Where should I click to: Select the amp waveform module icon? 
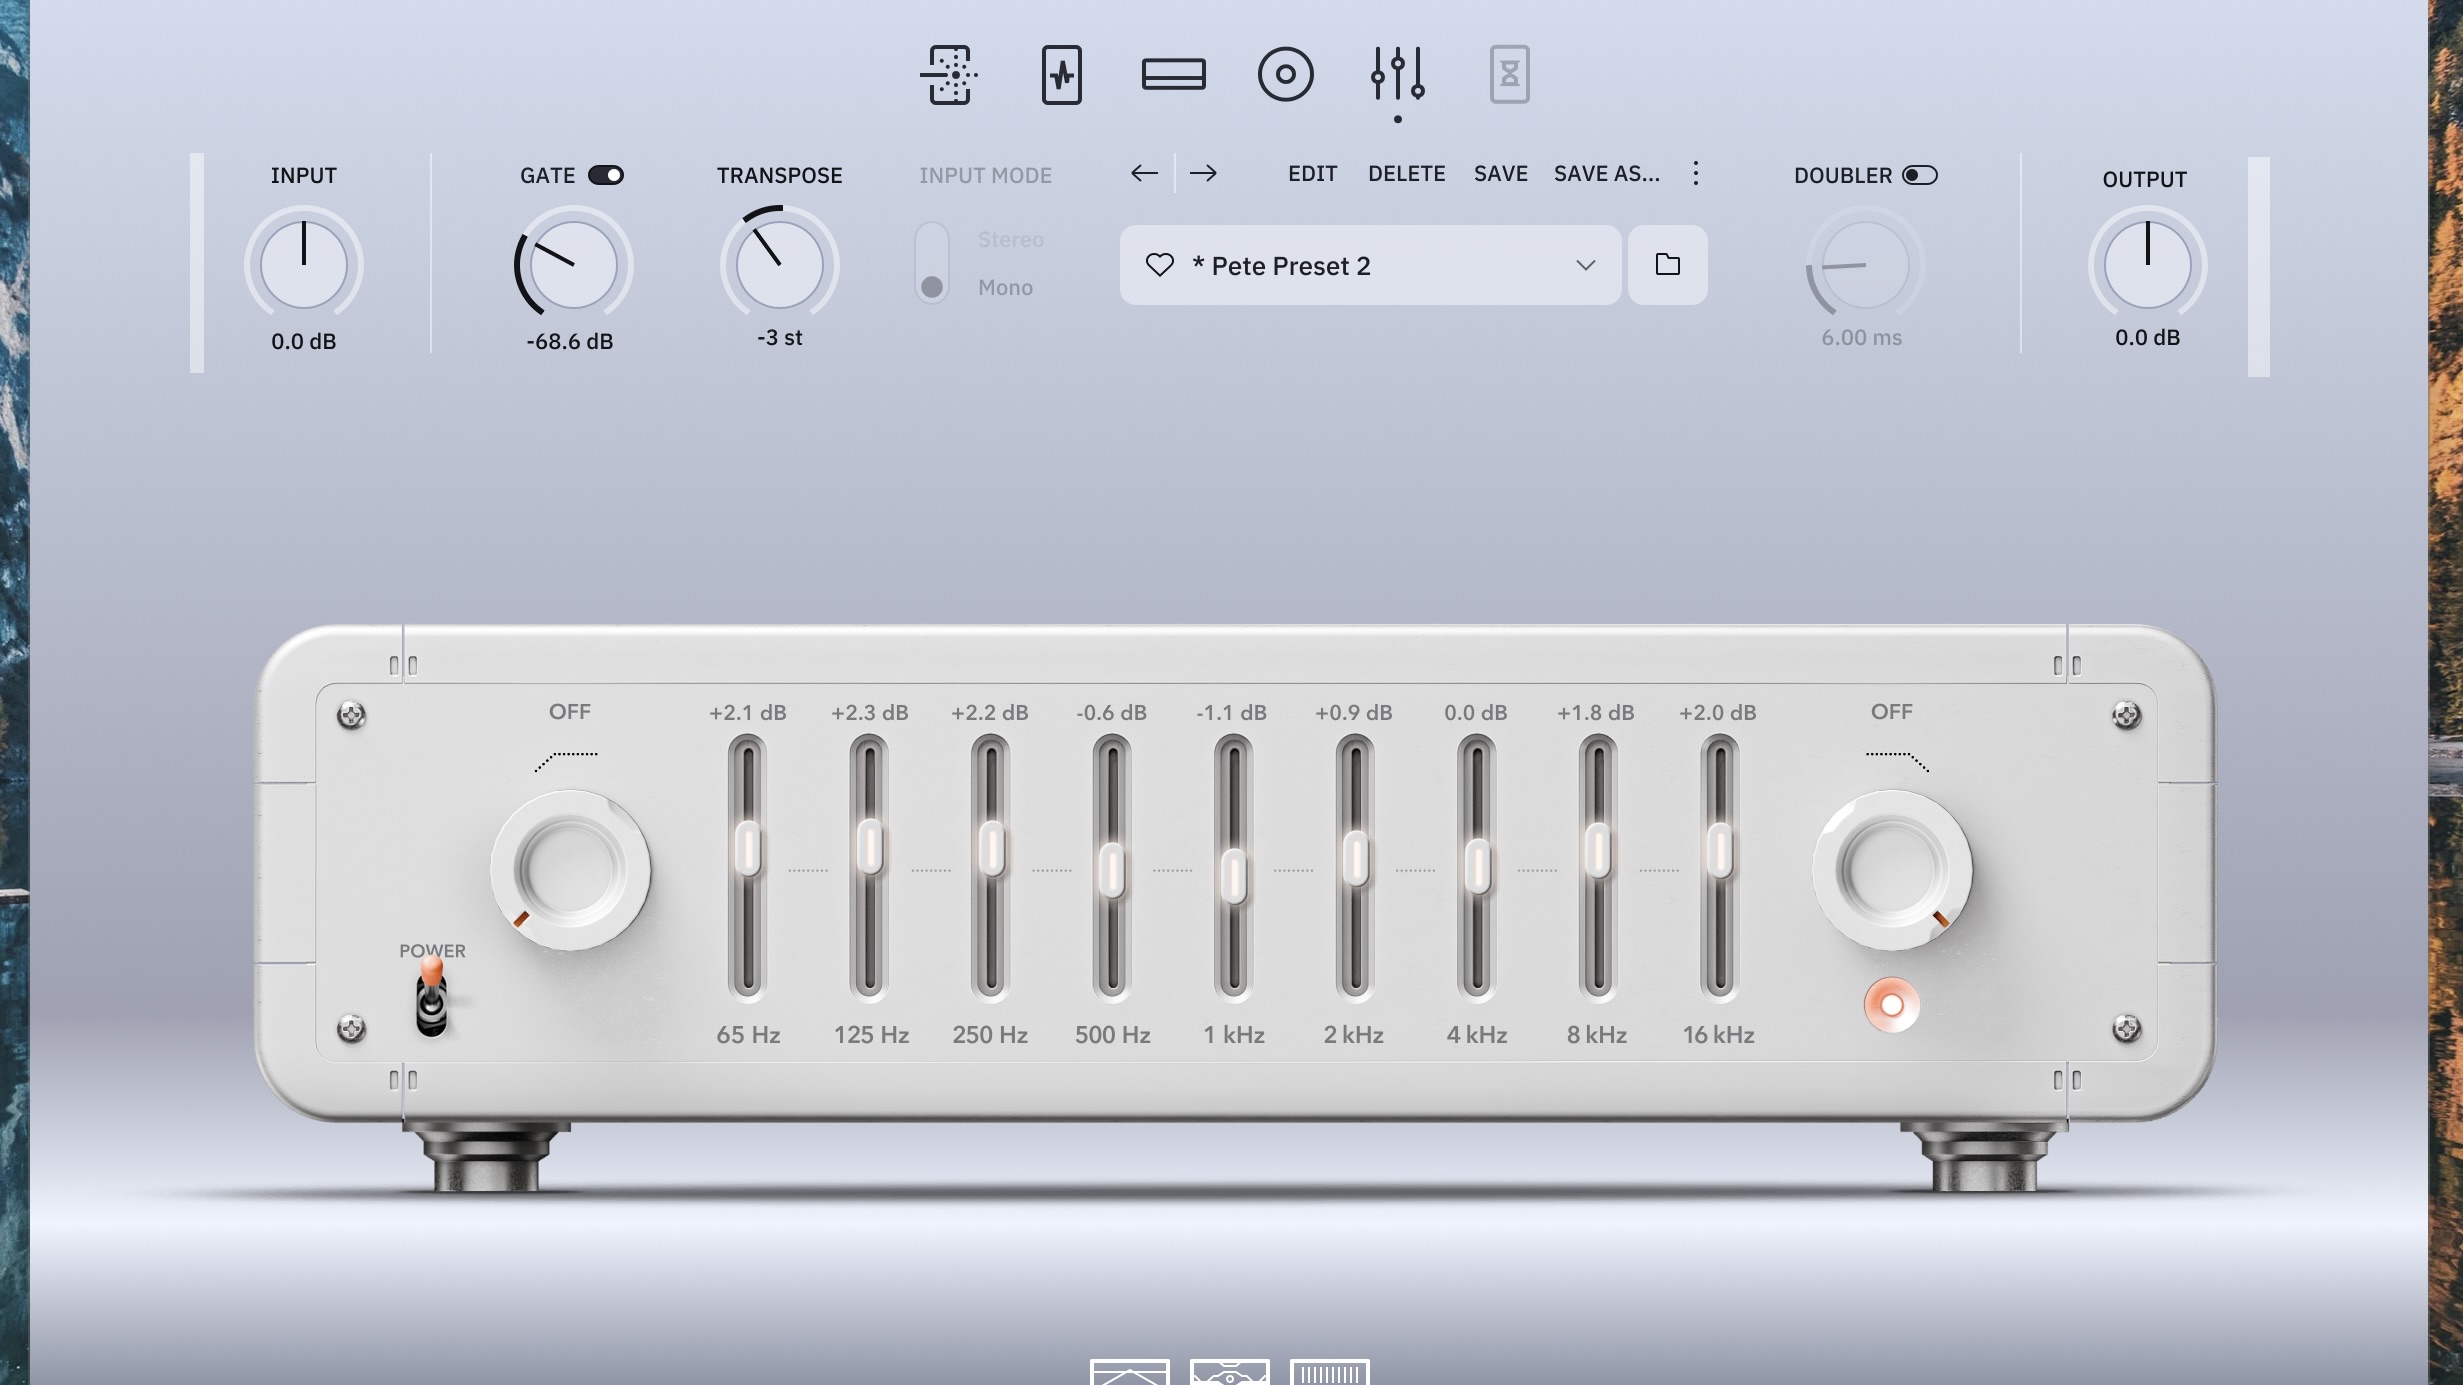pos(1061,74)
